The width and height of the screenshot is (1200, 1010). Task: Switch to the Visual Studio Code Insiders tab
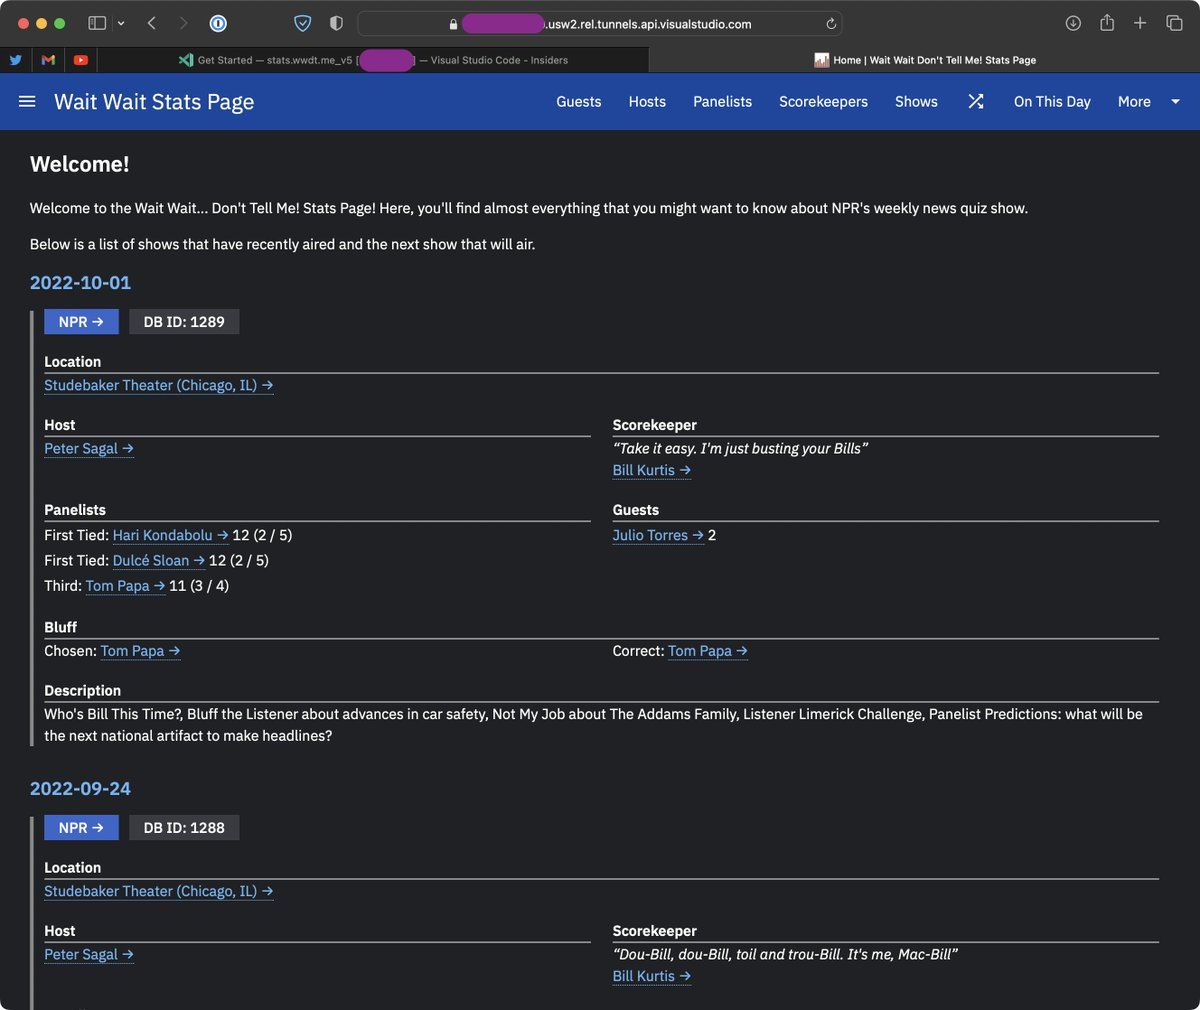point(373,60)
